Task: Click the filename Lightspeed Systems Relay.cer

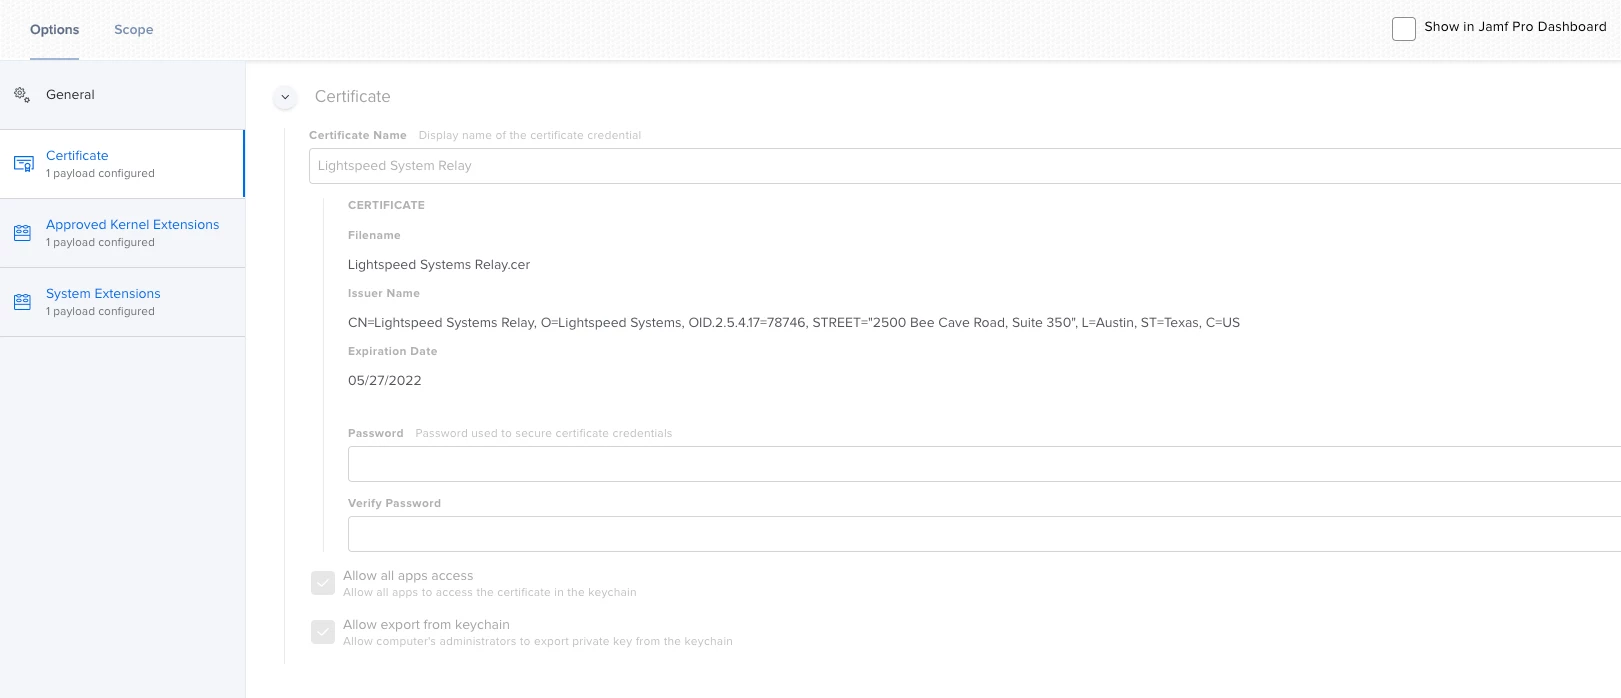Action: click(x=439, y=265)
